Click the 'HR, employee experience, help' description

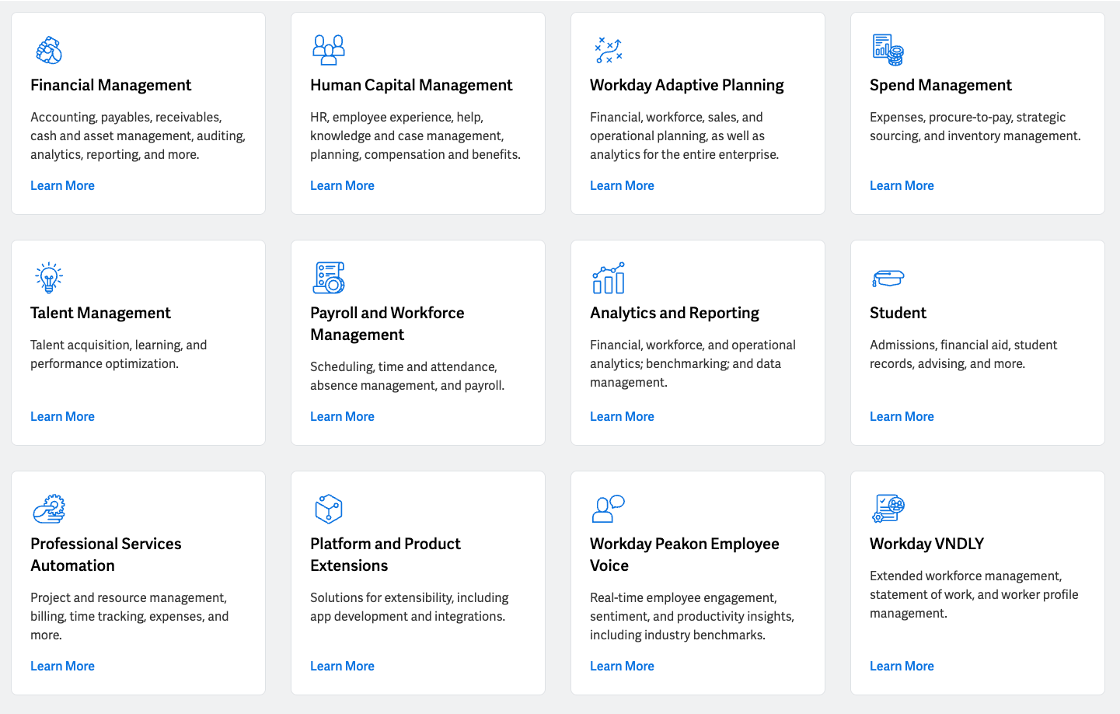coord(415,136)
